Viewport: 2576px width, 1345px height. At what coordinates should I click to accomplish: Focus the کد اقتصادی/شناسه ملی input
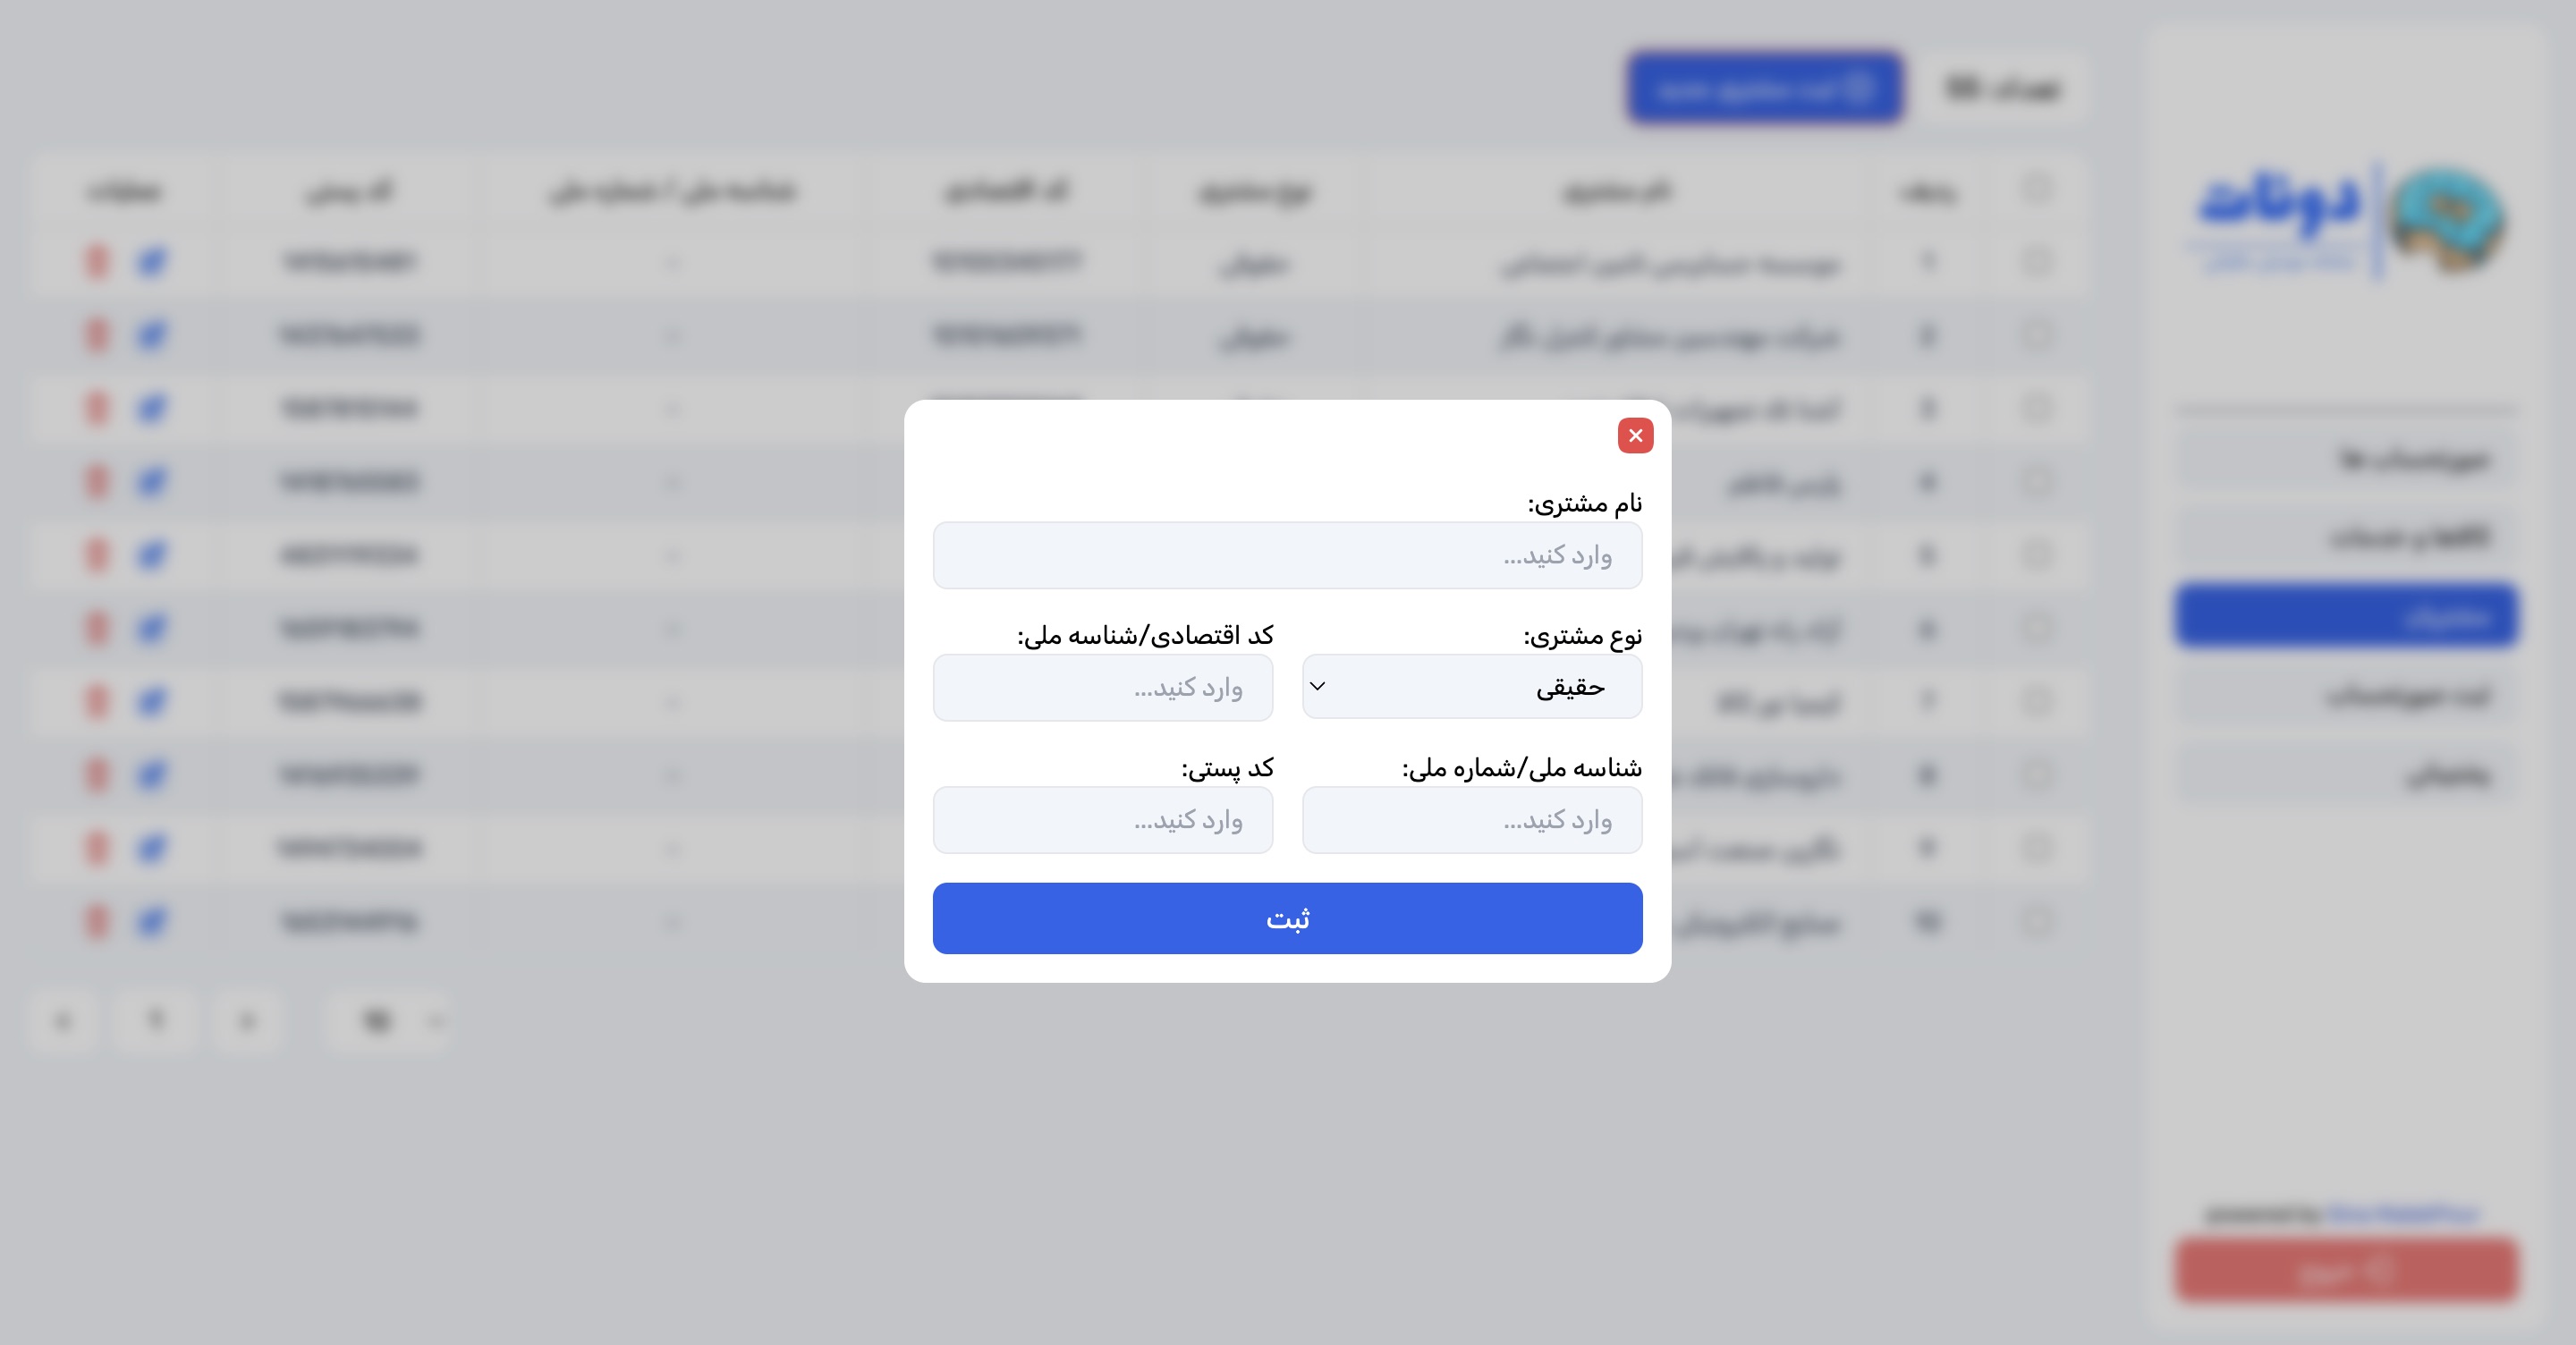[1102, 687]
